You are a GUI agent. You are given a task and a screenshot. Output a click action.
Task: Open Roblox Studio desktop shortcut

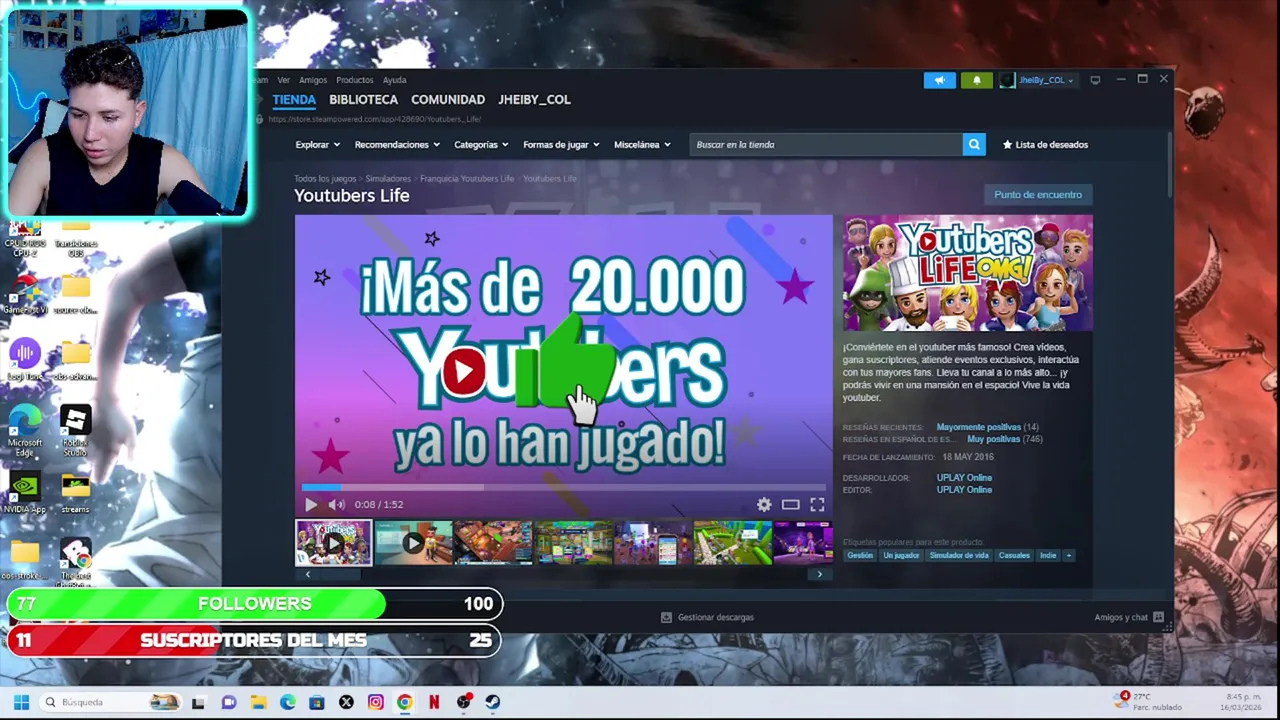[x=75, y=431]
